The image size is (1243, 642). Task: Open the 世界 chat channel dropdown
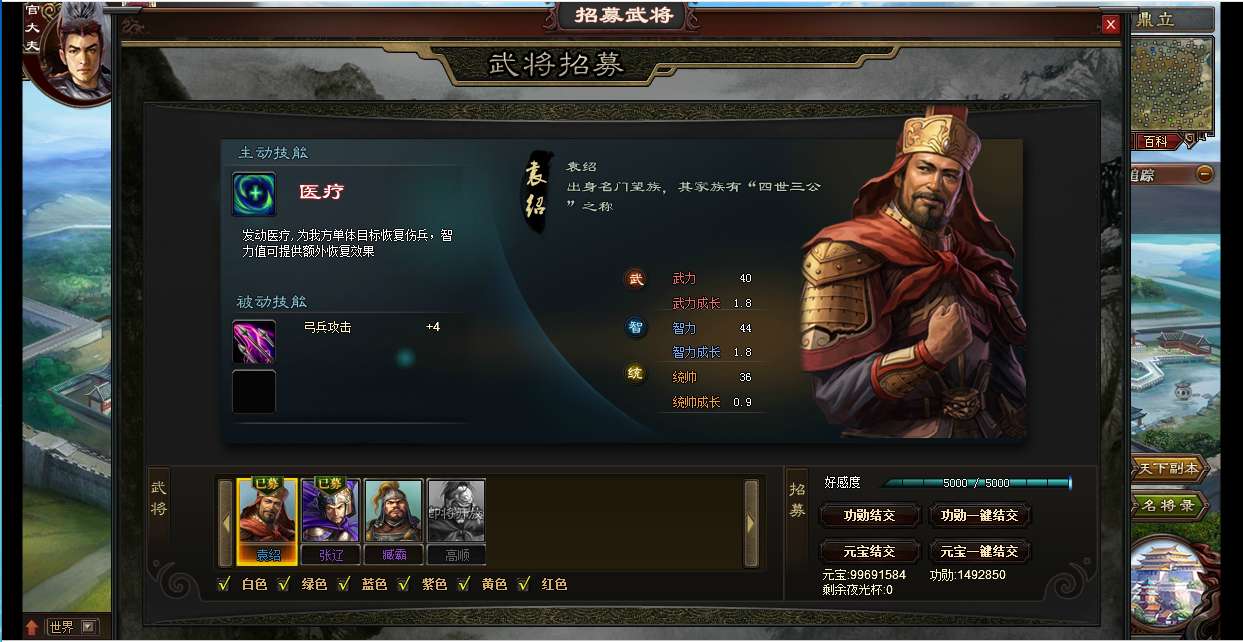coord(89,627)
